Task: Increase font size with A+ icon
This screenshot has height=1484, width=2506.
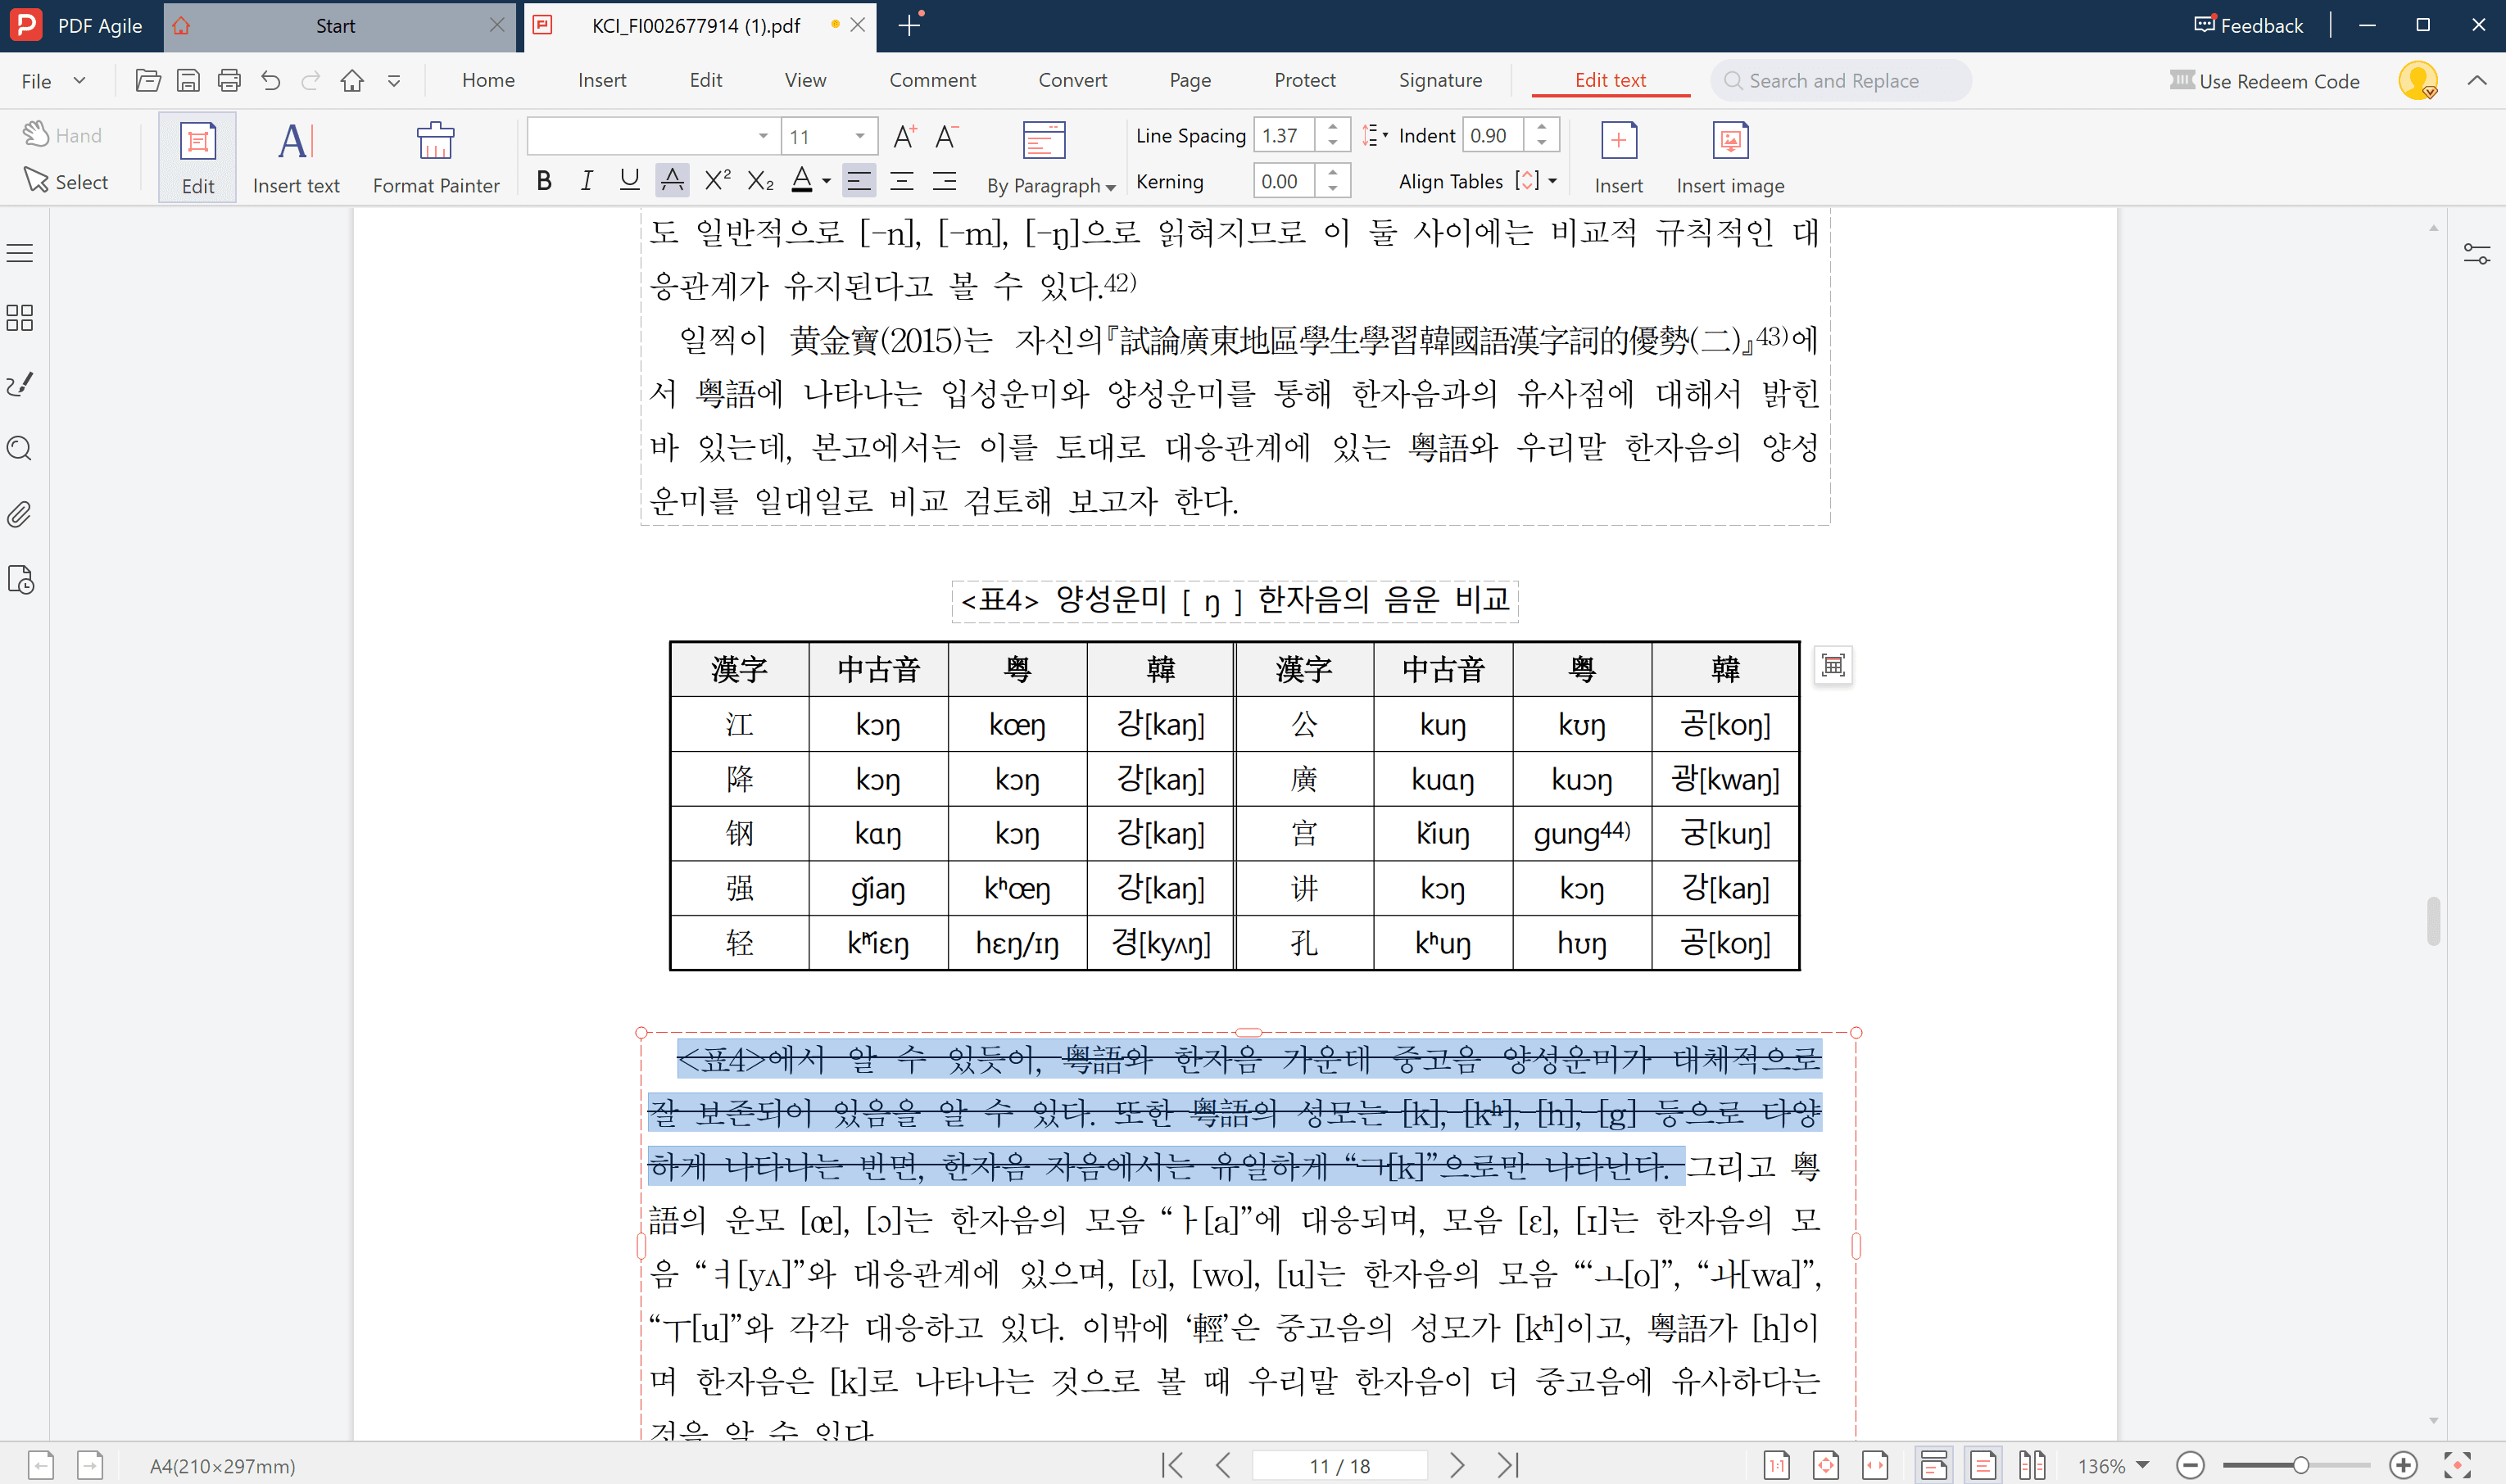Action: click(904, 136)
